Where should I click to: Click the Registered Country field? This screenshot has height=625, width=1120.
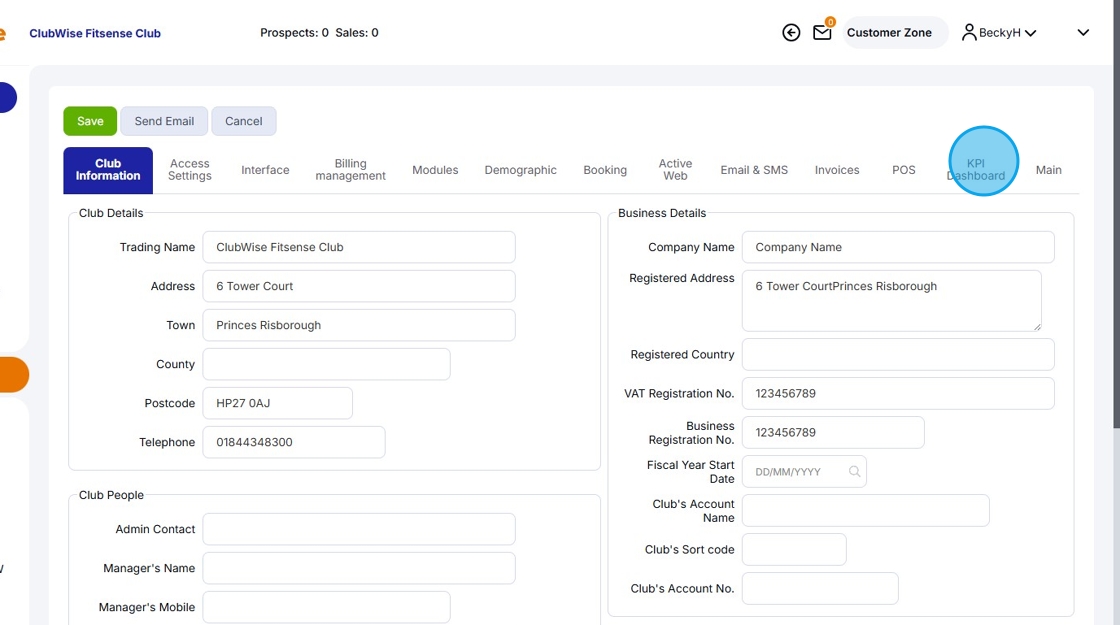pyautogui.click(x=898, y=354)
